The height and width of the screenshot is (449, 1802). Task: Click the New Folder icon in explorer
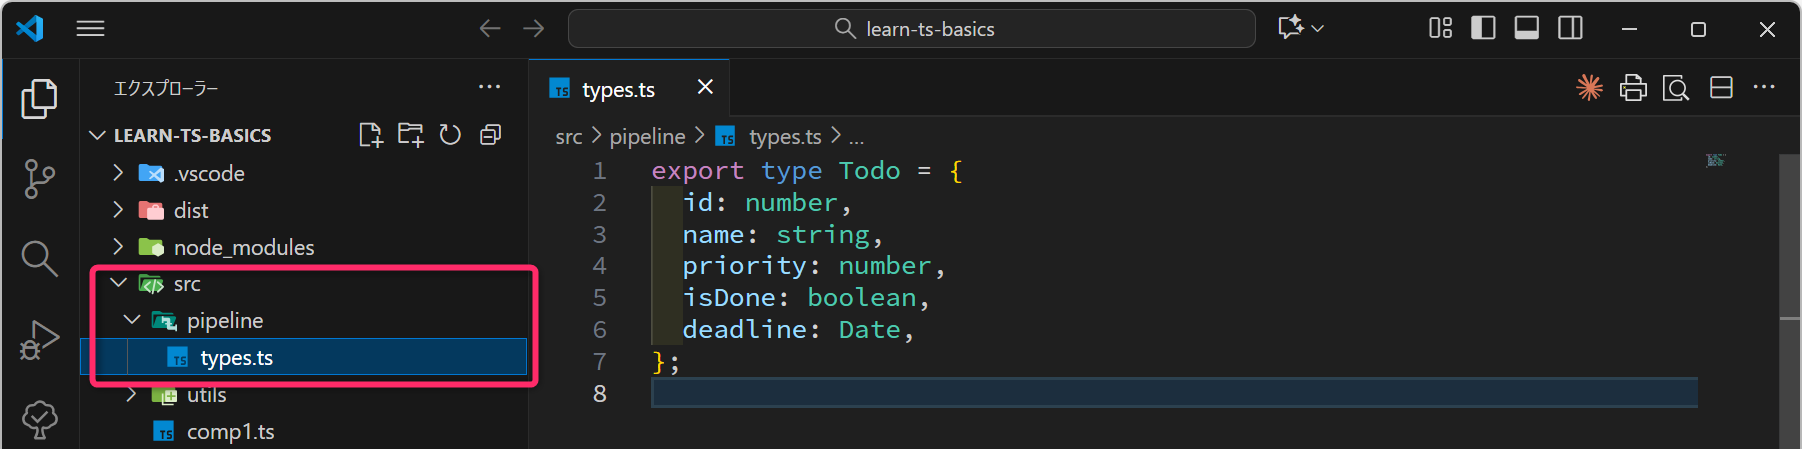[x=410, y=135]
